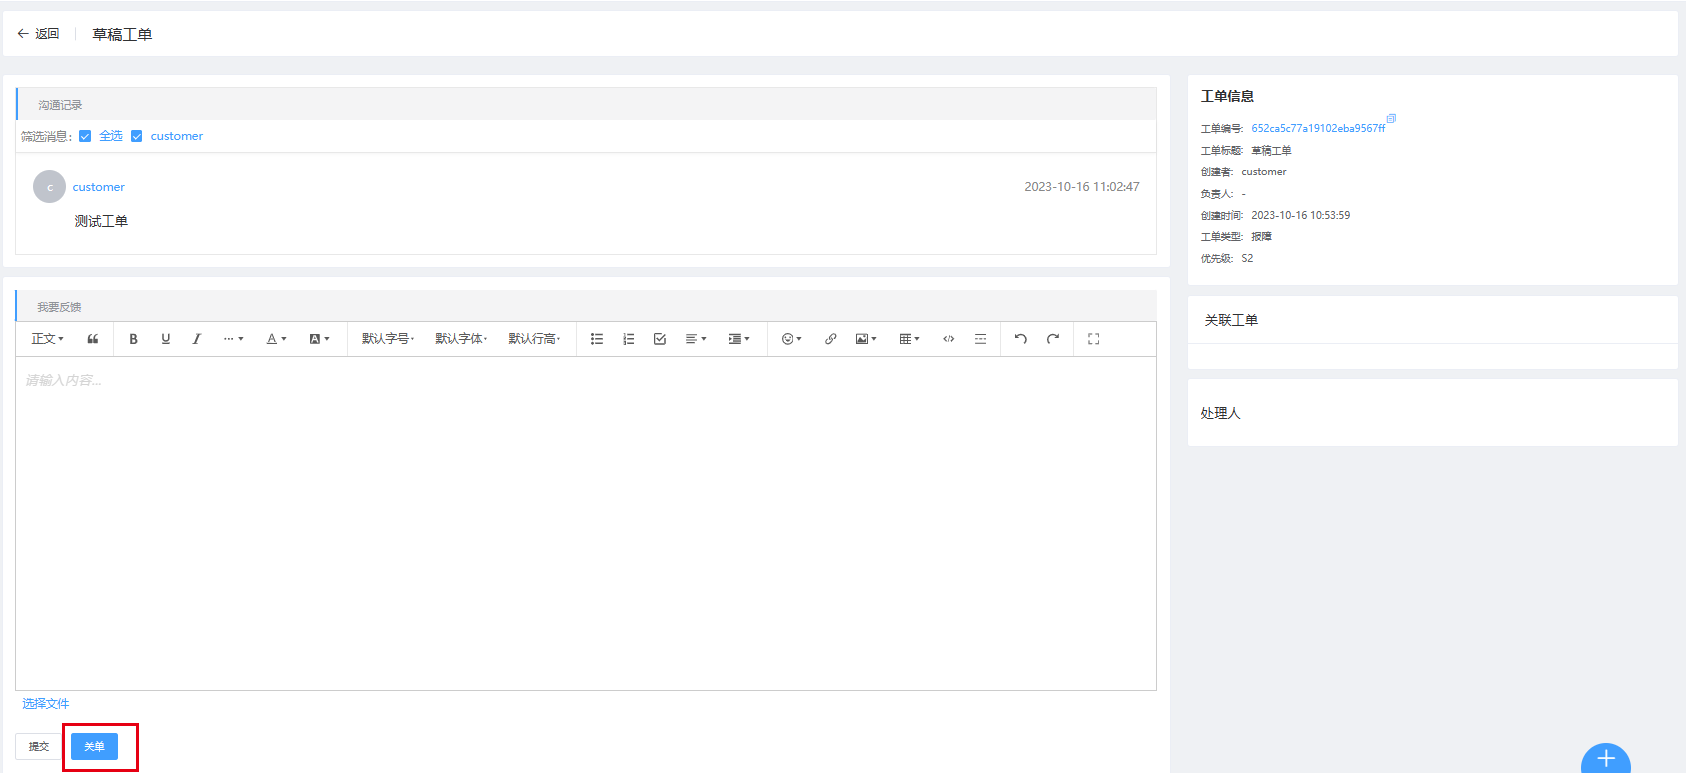This screenshot has width=1686, height=773.
Task: Open the customer name link in message
Action: click(98, 187)
